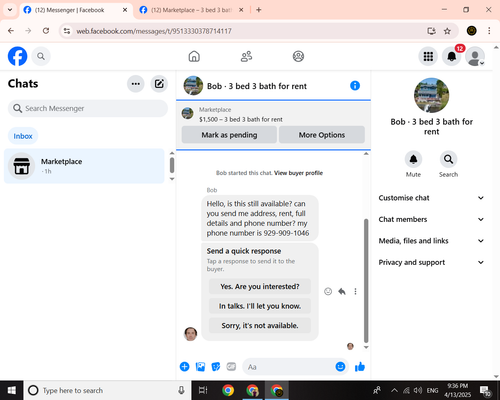500x400 pixels.
Task: Send quick response Sorry, it's not available.
Action: pos(260,325)
